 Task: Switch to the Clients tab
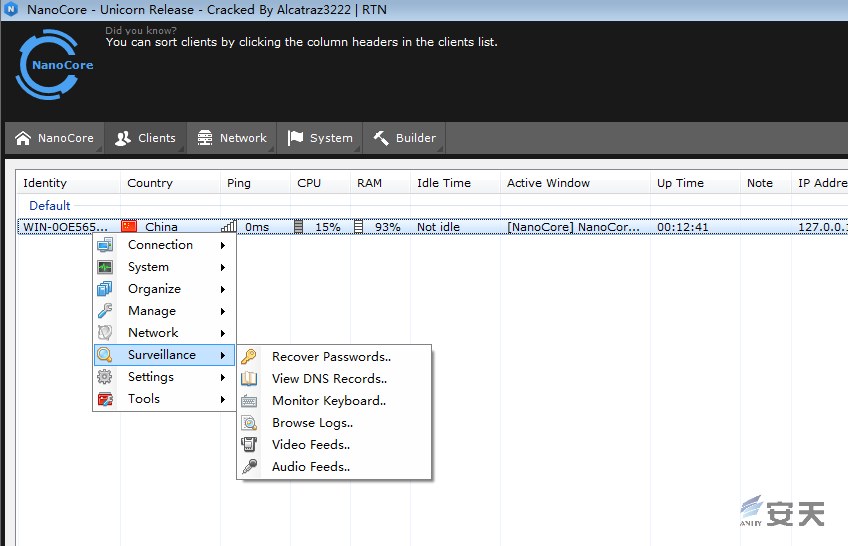[x=145, y=138]
